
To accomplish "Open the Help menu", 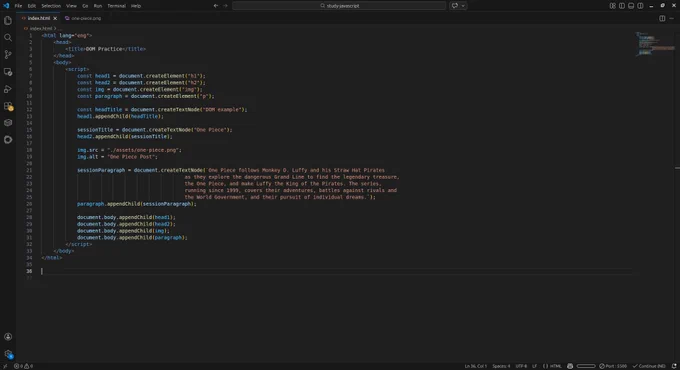I will [x=136, y=6].
